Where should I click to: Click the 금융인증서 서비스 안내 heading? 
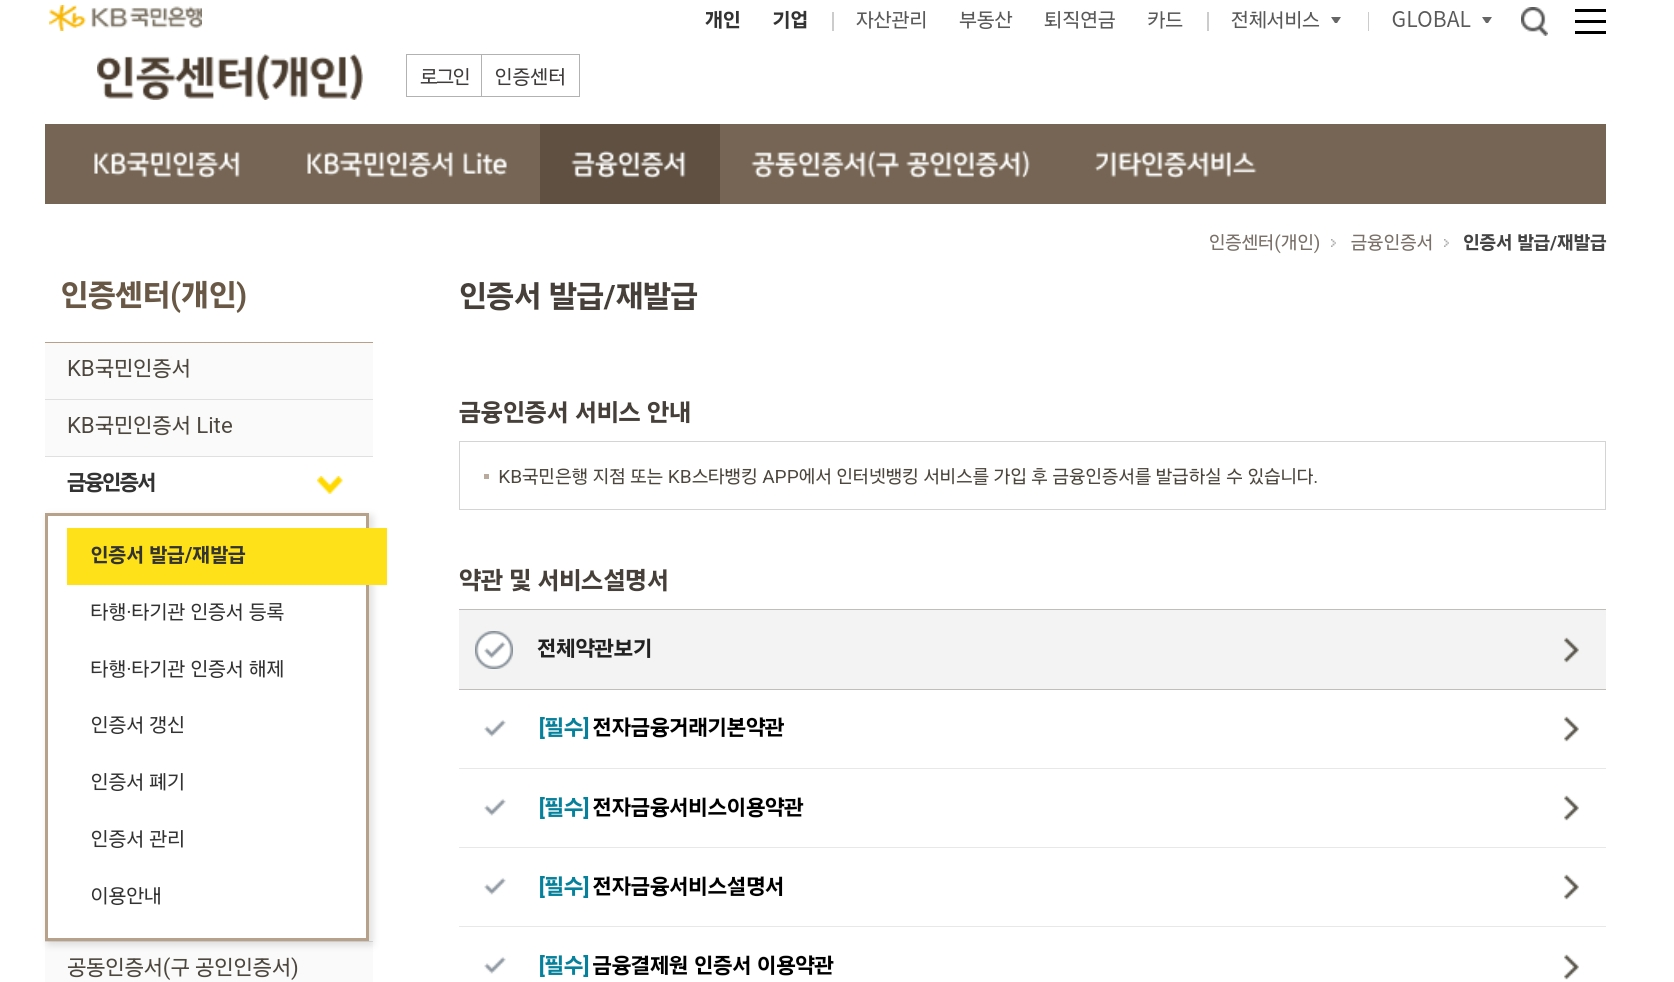pyautogui.click(x=575, y=412)
